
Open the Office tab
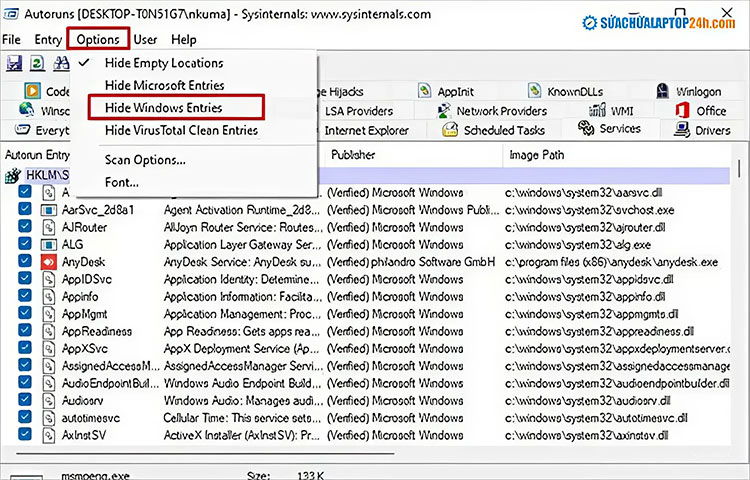(x=701, y=111)
